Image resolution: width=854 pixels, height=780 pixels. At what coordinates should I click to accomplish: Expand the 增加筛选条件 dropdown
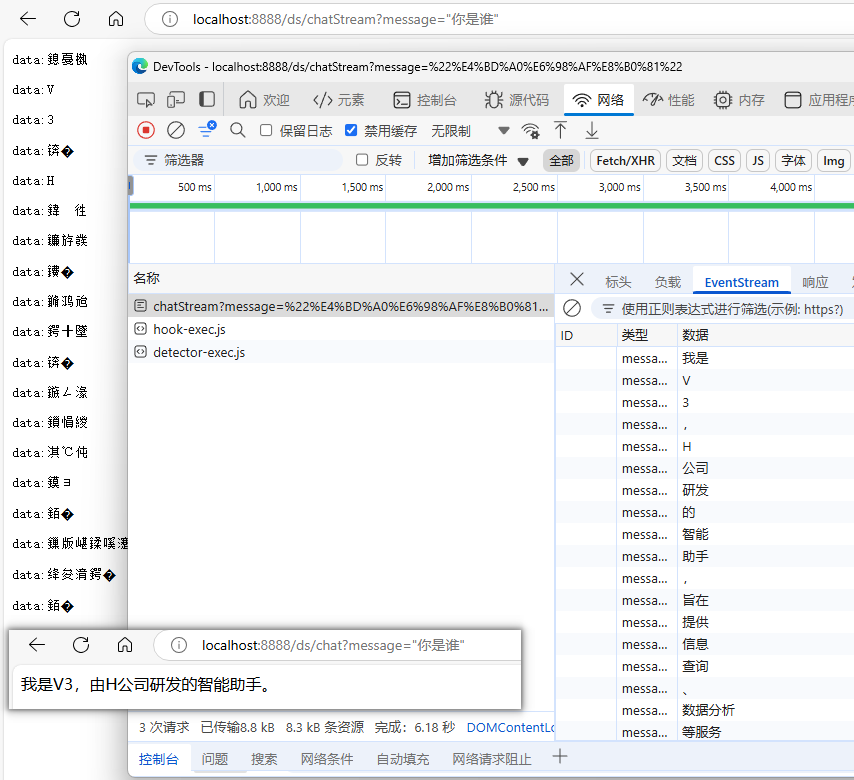[x=478, y=160]
